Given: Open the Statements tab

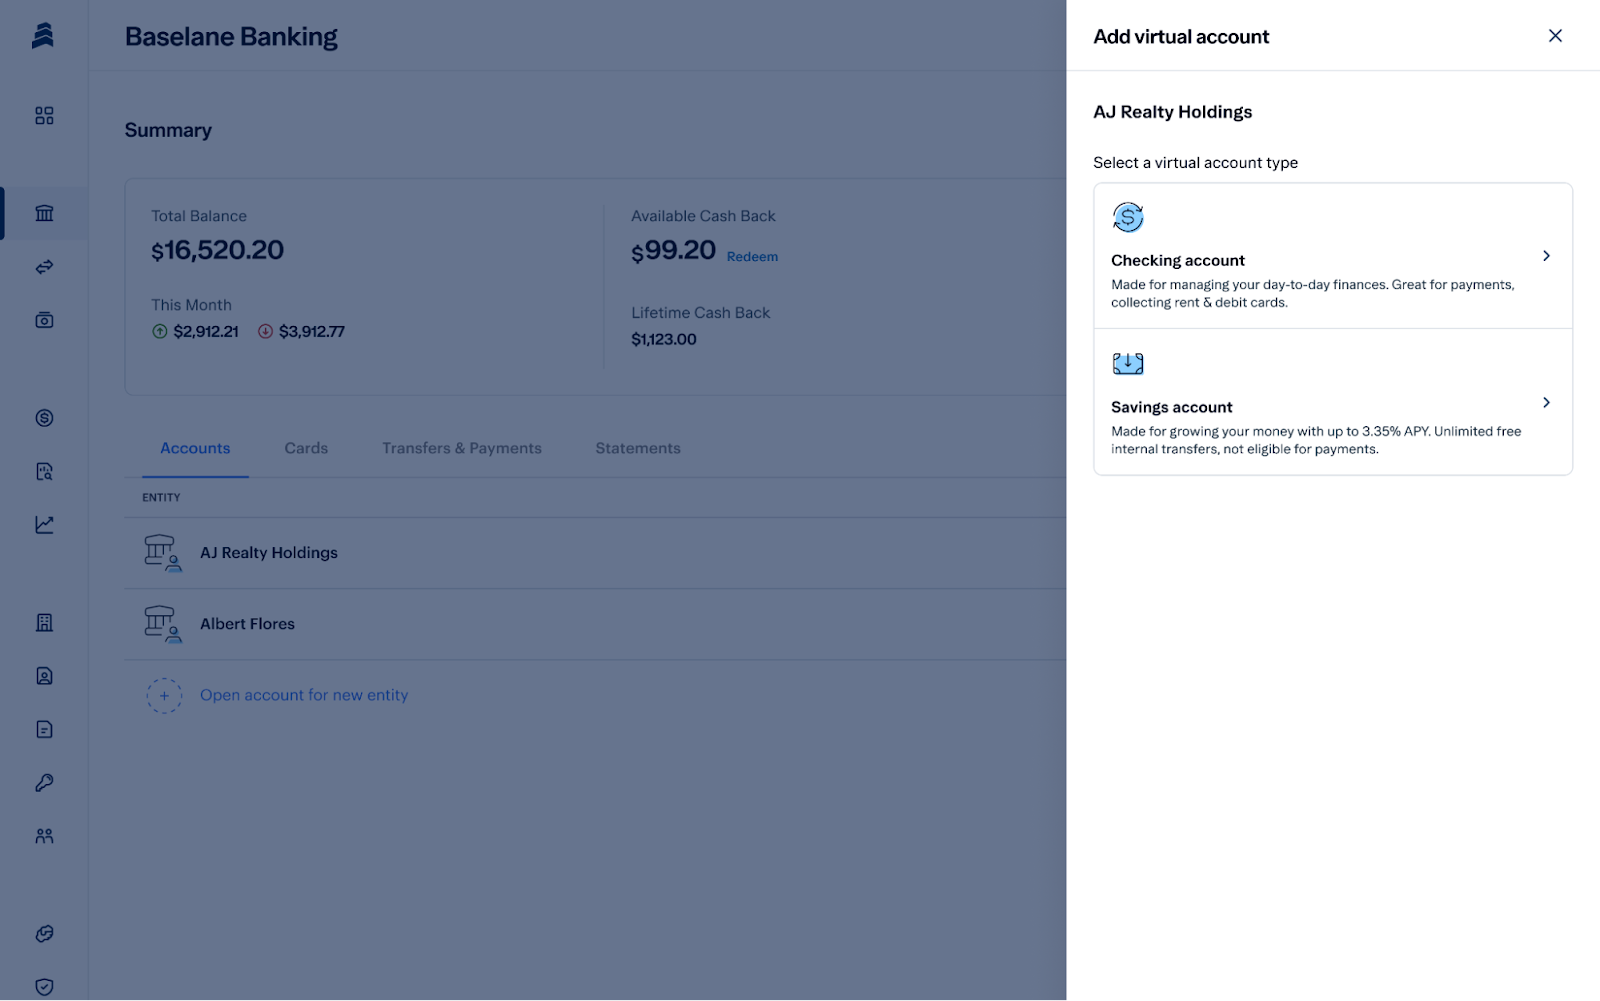Looking at the screenshot, I should (638, 448).
